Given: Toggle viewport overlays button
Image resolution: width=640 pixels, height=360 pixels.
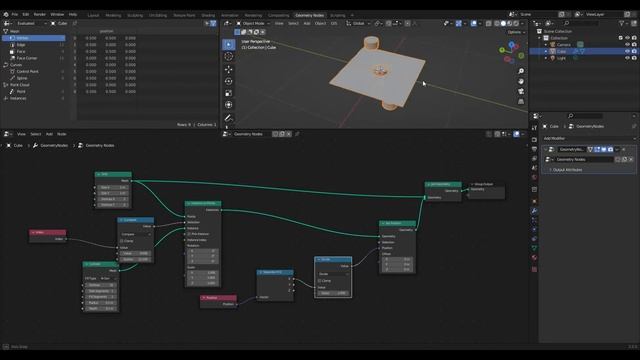Looking at the screenshot, I should click(473, 24).
